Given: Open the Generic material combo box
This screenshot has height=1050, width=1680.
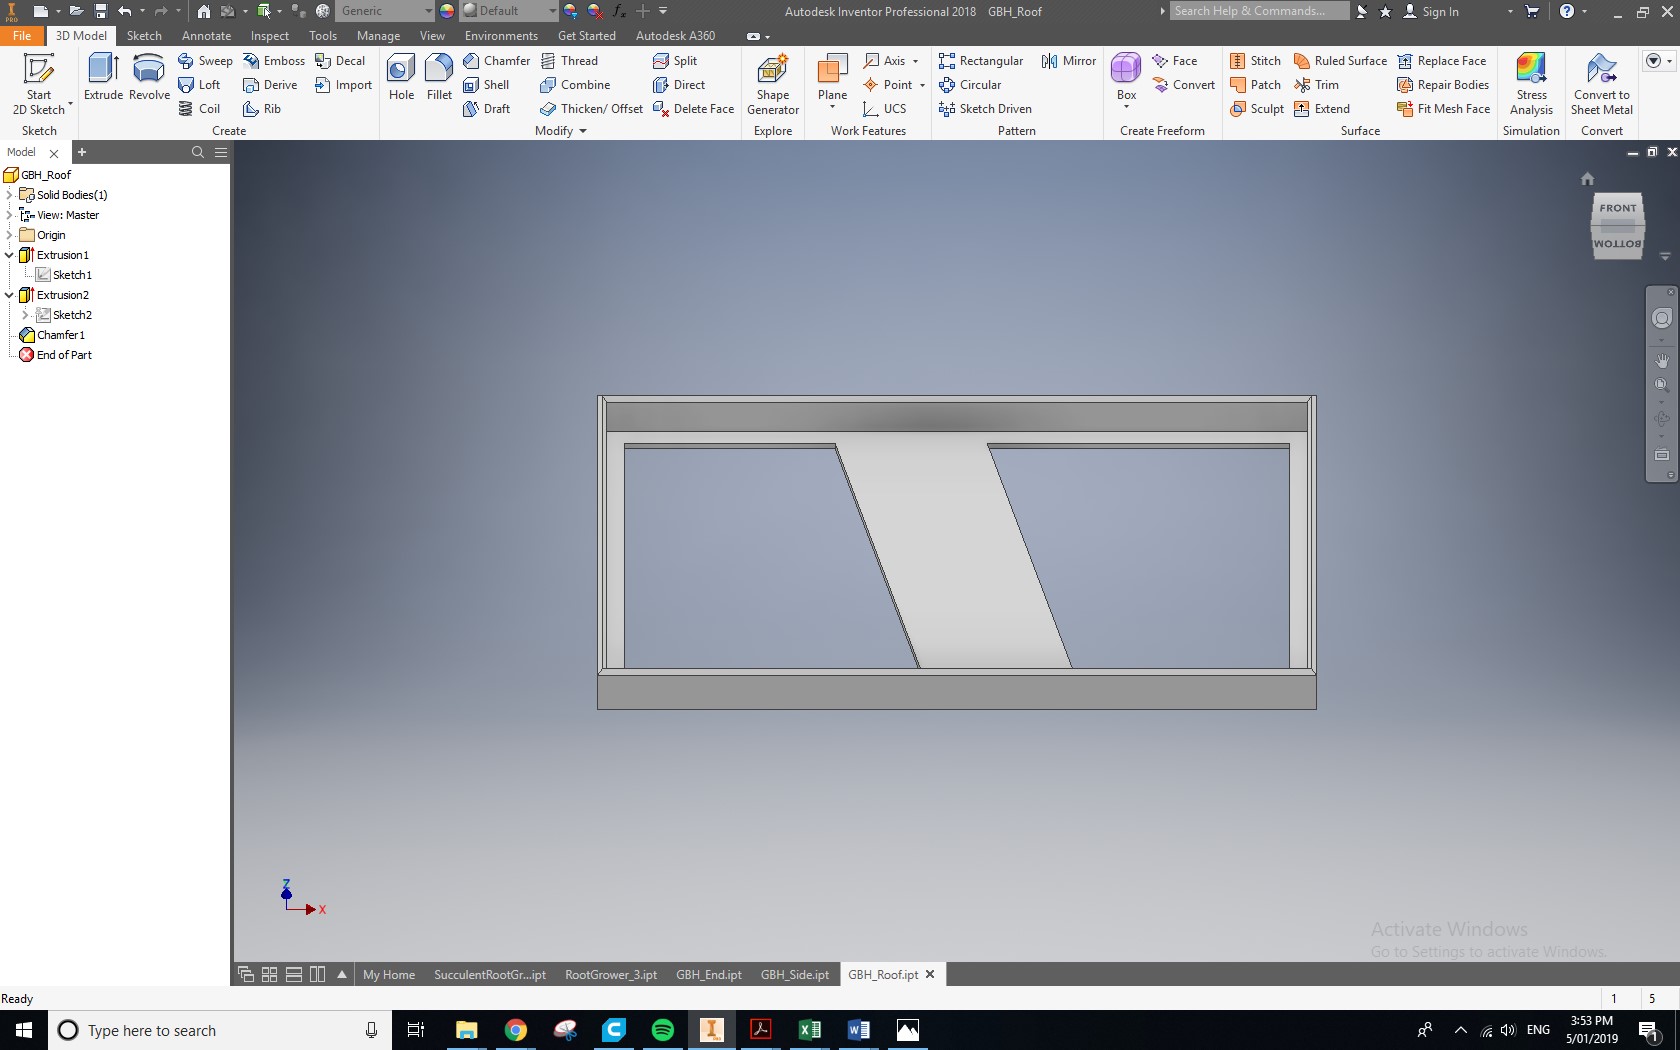Looking at the screenshot, I should (385, 11).
